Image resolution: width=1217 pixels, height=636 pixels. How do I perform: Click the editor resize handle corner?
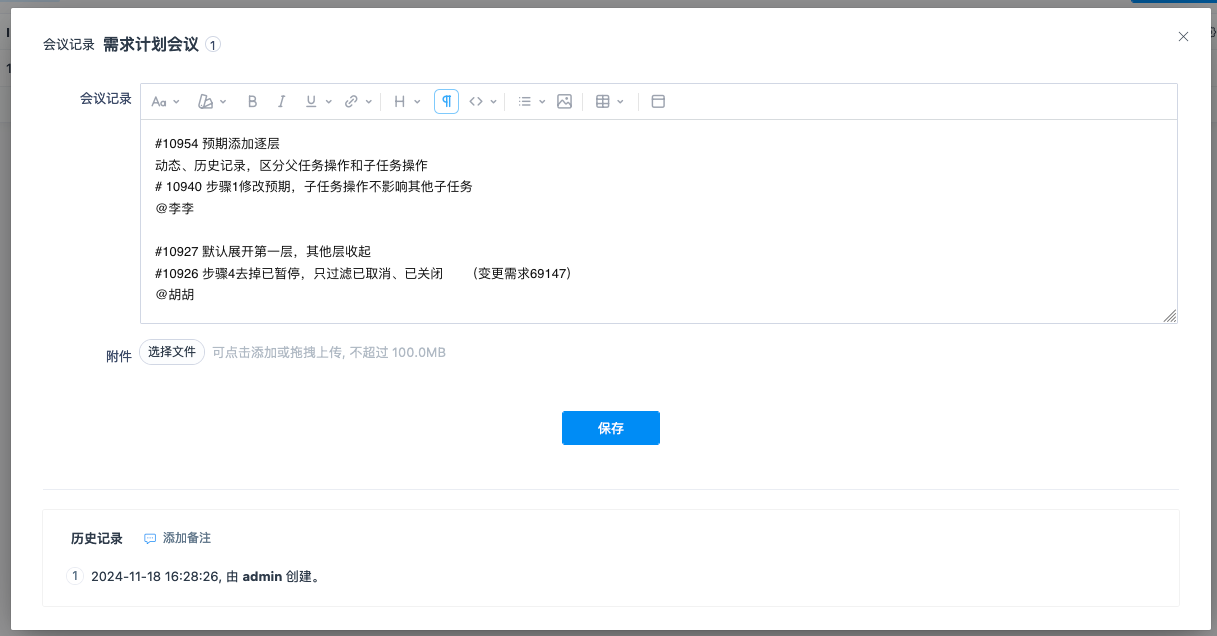click(x=1169, y=316)
